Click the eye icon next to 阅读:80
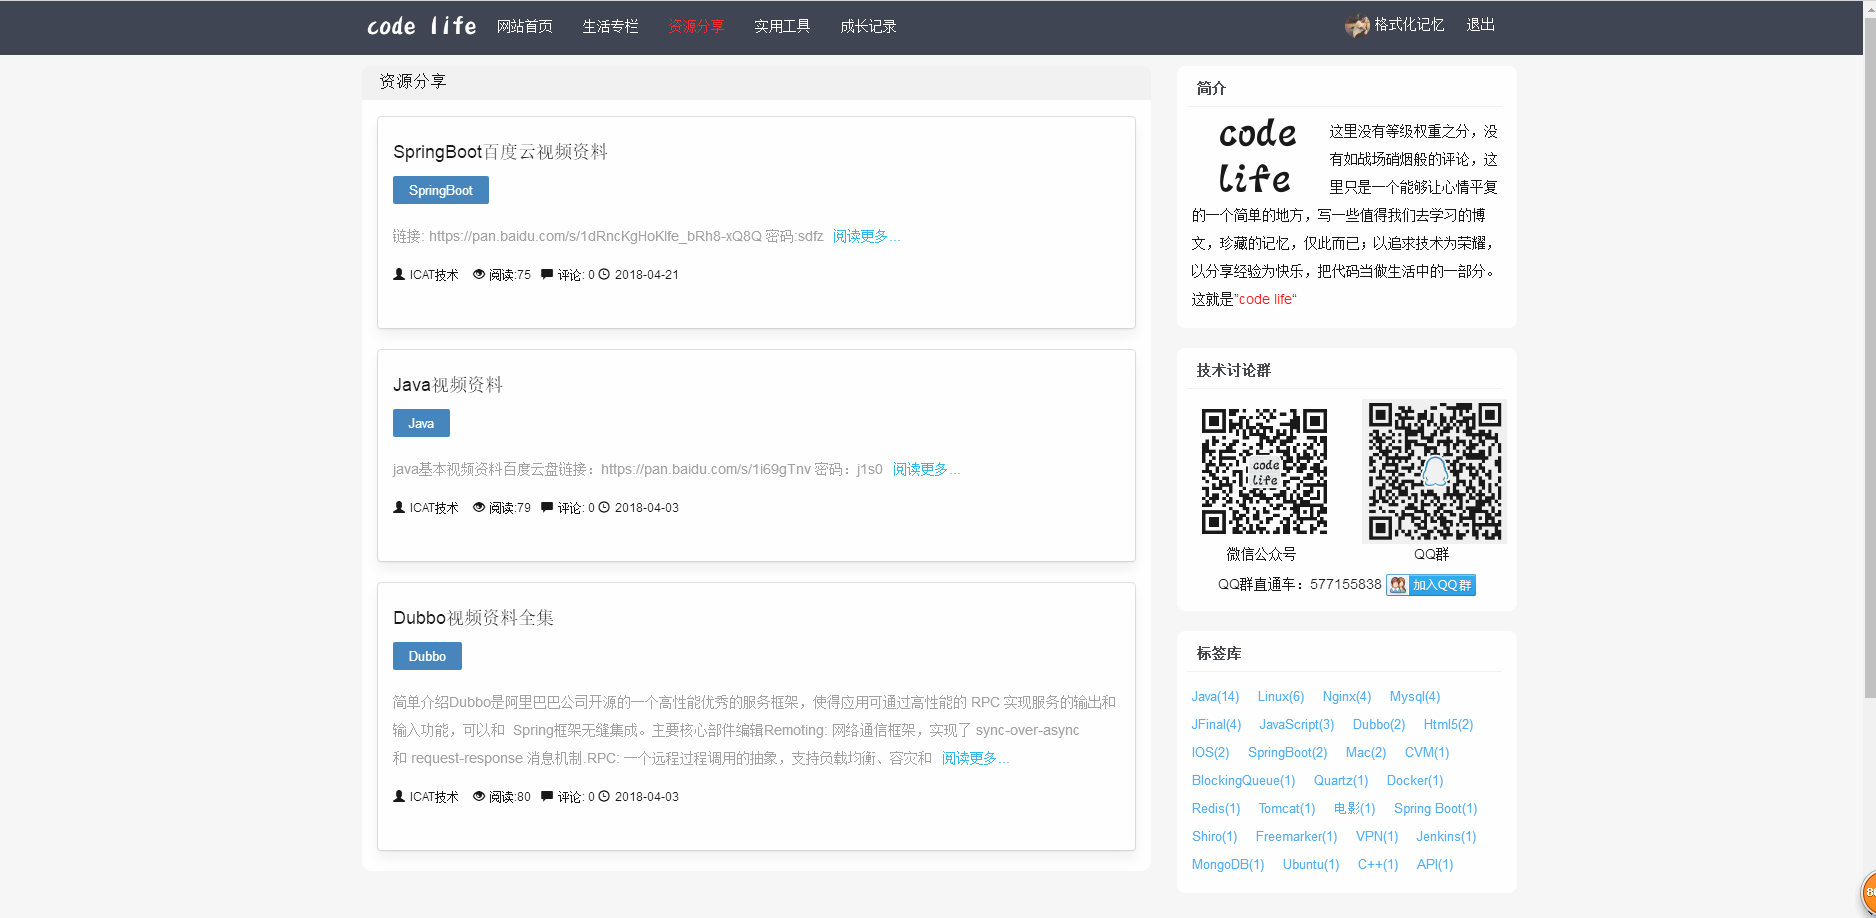Image resolution: width=1876 pixels, height=918 pixels. click(479, 796)
